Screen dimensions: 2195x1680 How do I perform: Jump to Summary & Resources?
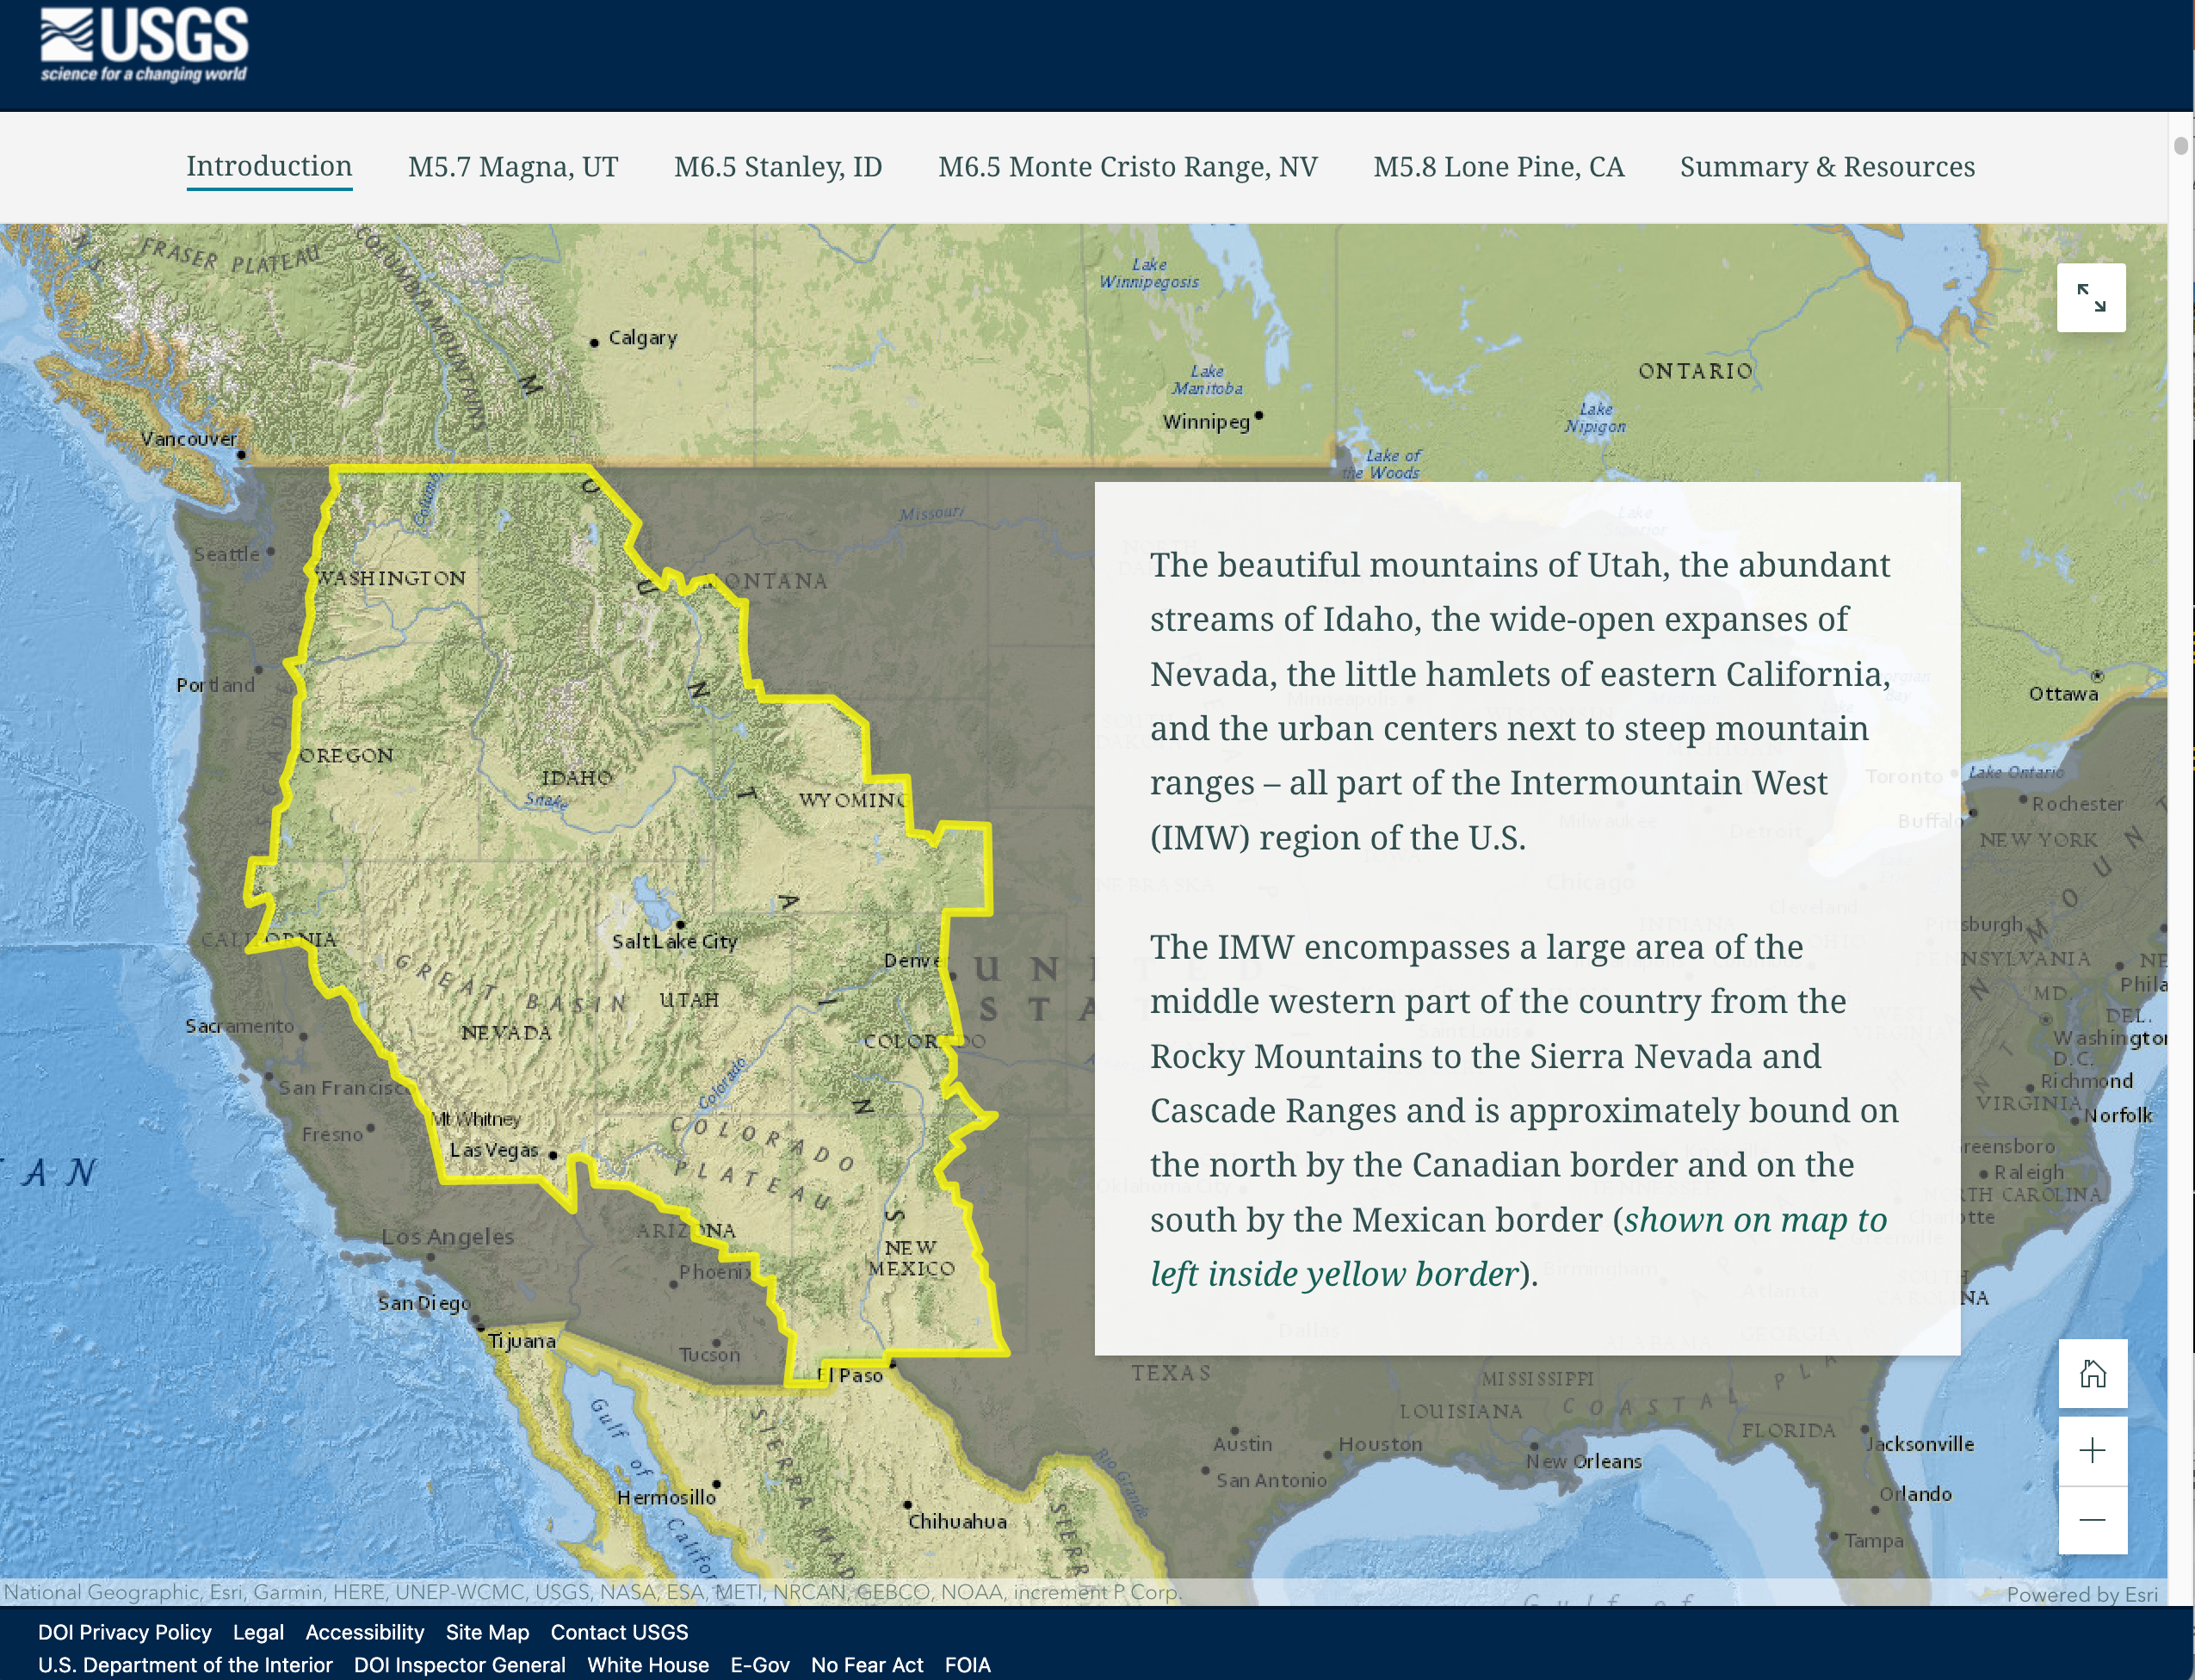(1827, 167)
